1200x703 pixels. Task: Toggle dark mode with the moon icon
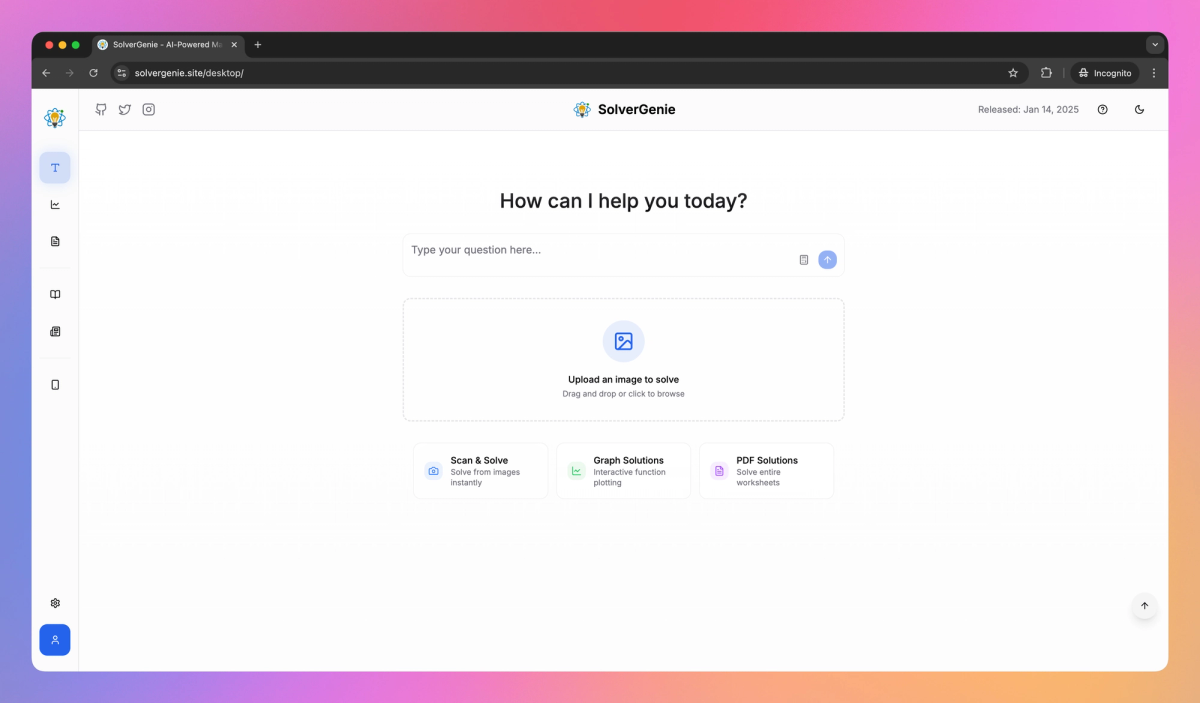(x=1139, y=109)
